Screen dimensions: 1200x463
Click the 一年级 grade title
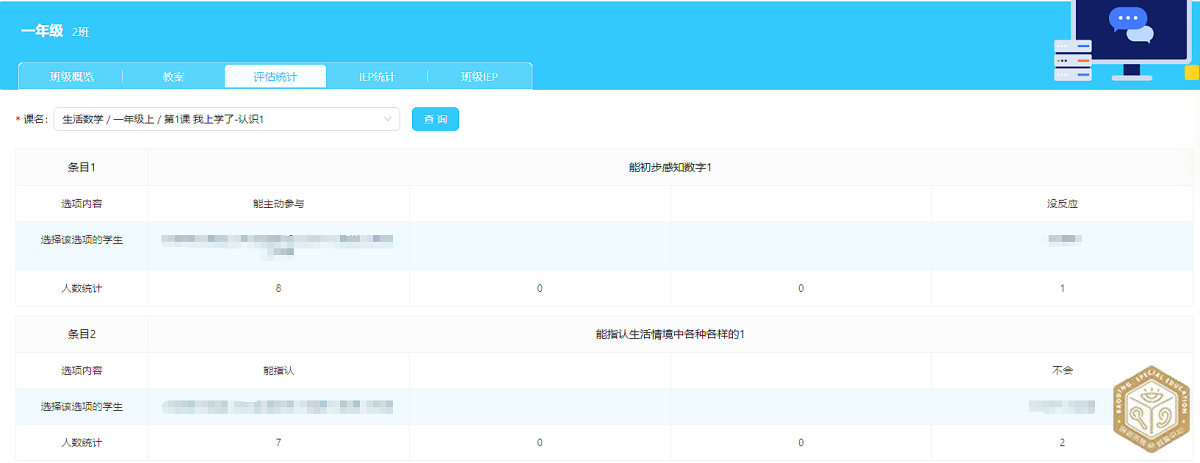[x=42, y=32]
